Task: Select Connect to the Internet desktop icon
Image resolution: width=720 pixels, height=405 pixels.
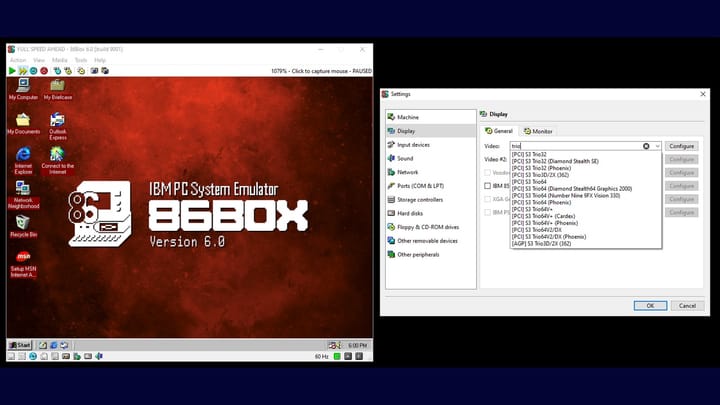Action: pos(58,160)
